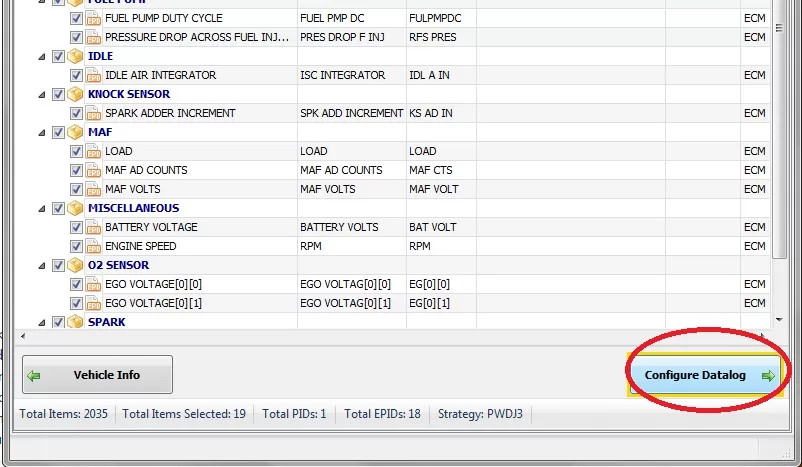Collapse the SPARK group
Image resolution: width=802 pixels, height=467 pixels.
[42, 323]
